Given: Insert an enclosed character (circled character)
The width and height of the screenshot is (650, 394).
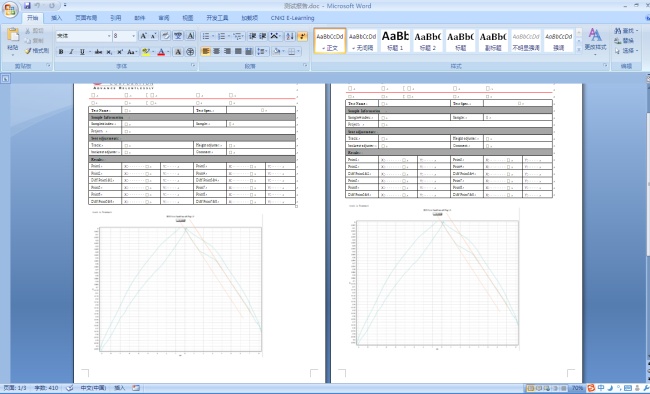Looking at the screenshot, I should click(x=190, y=52).
